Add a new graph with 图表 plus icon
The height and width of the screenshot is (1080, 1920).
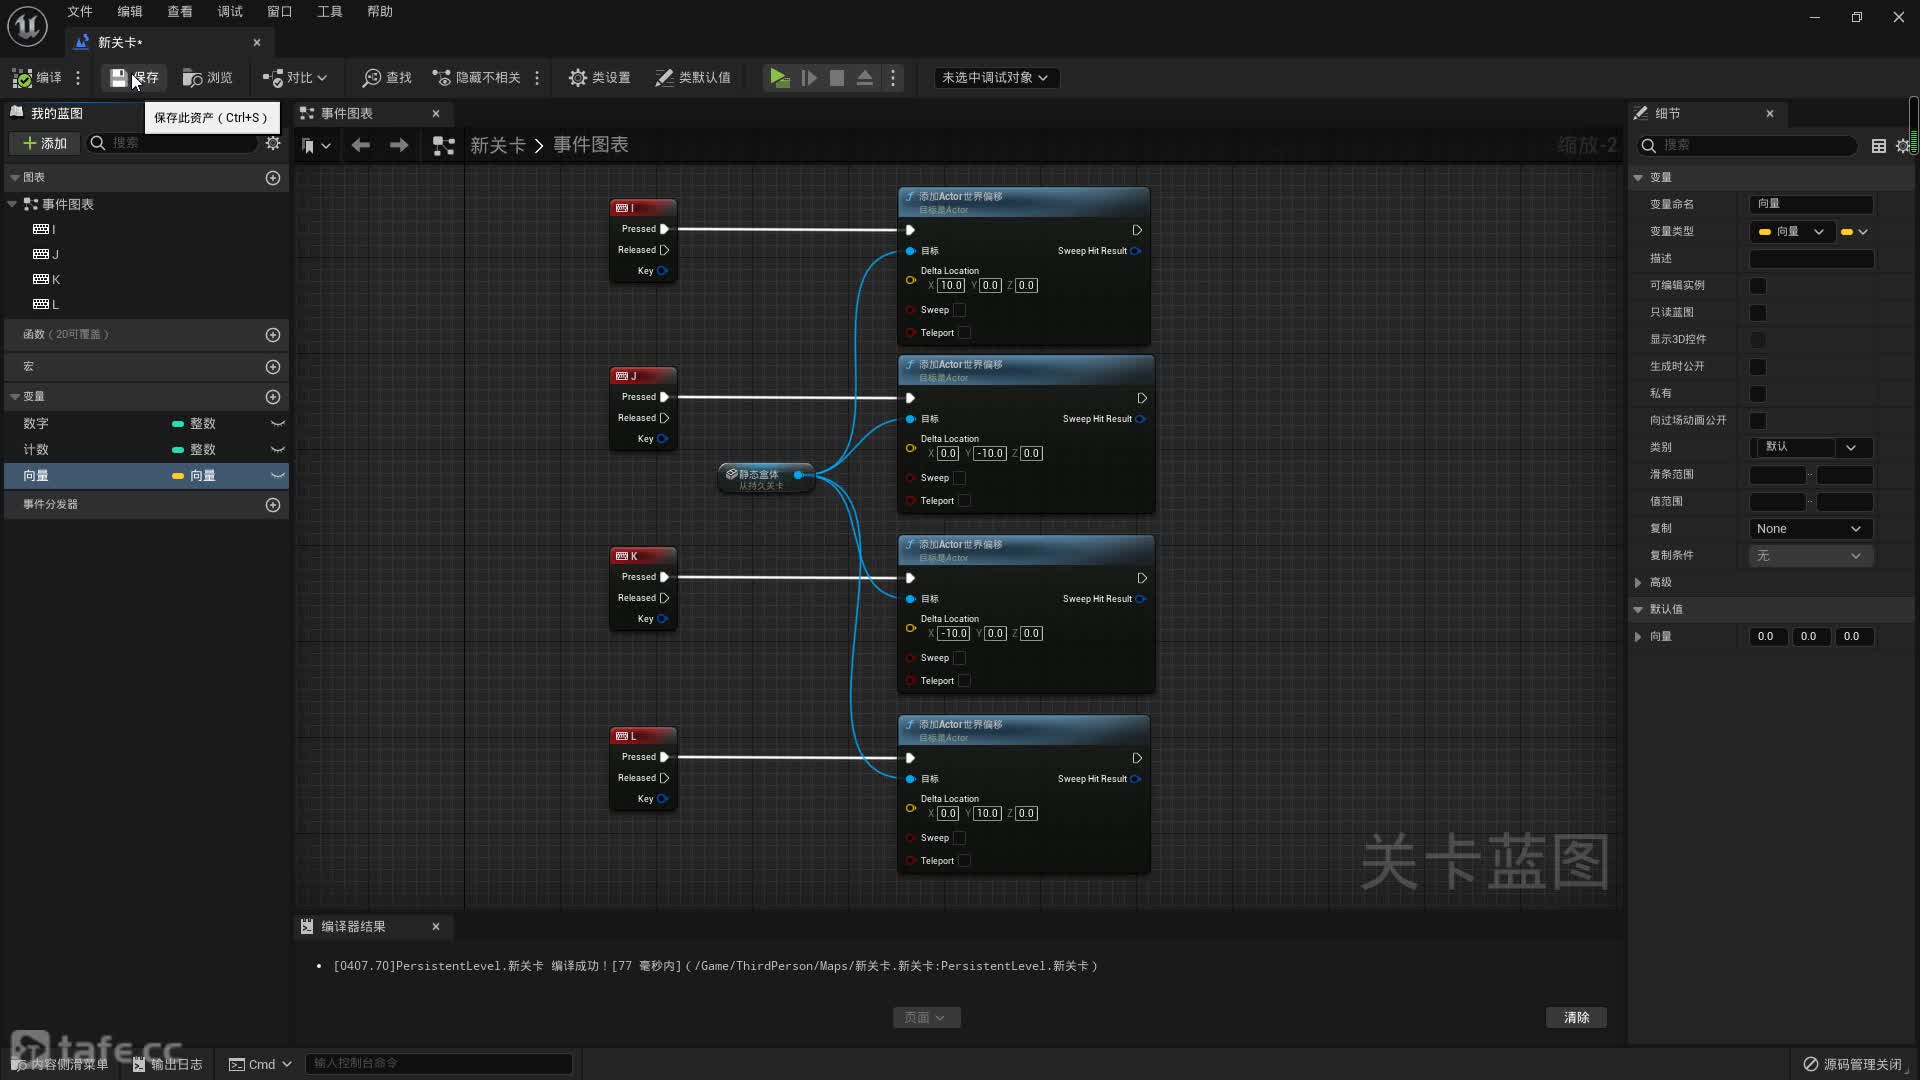point(273,178)
